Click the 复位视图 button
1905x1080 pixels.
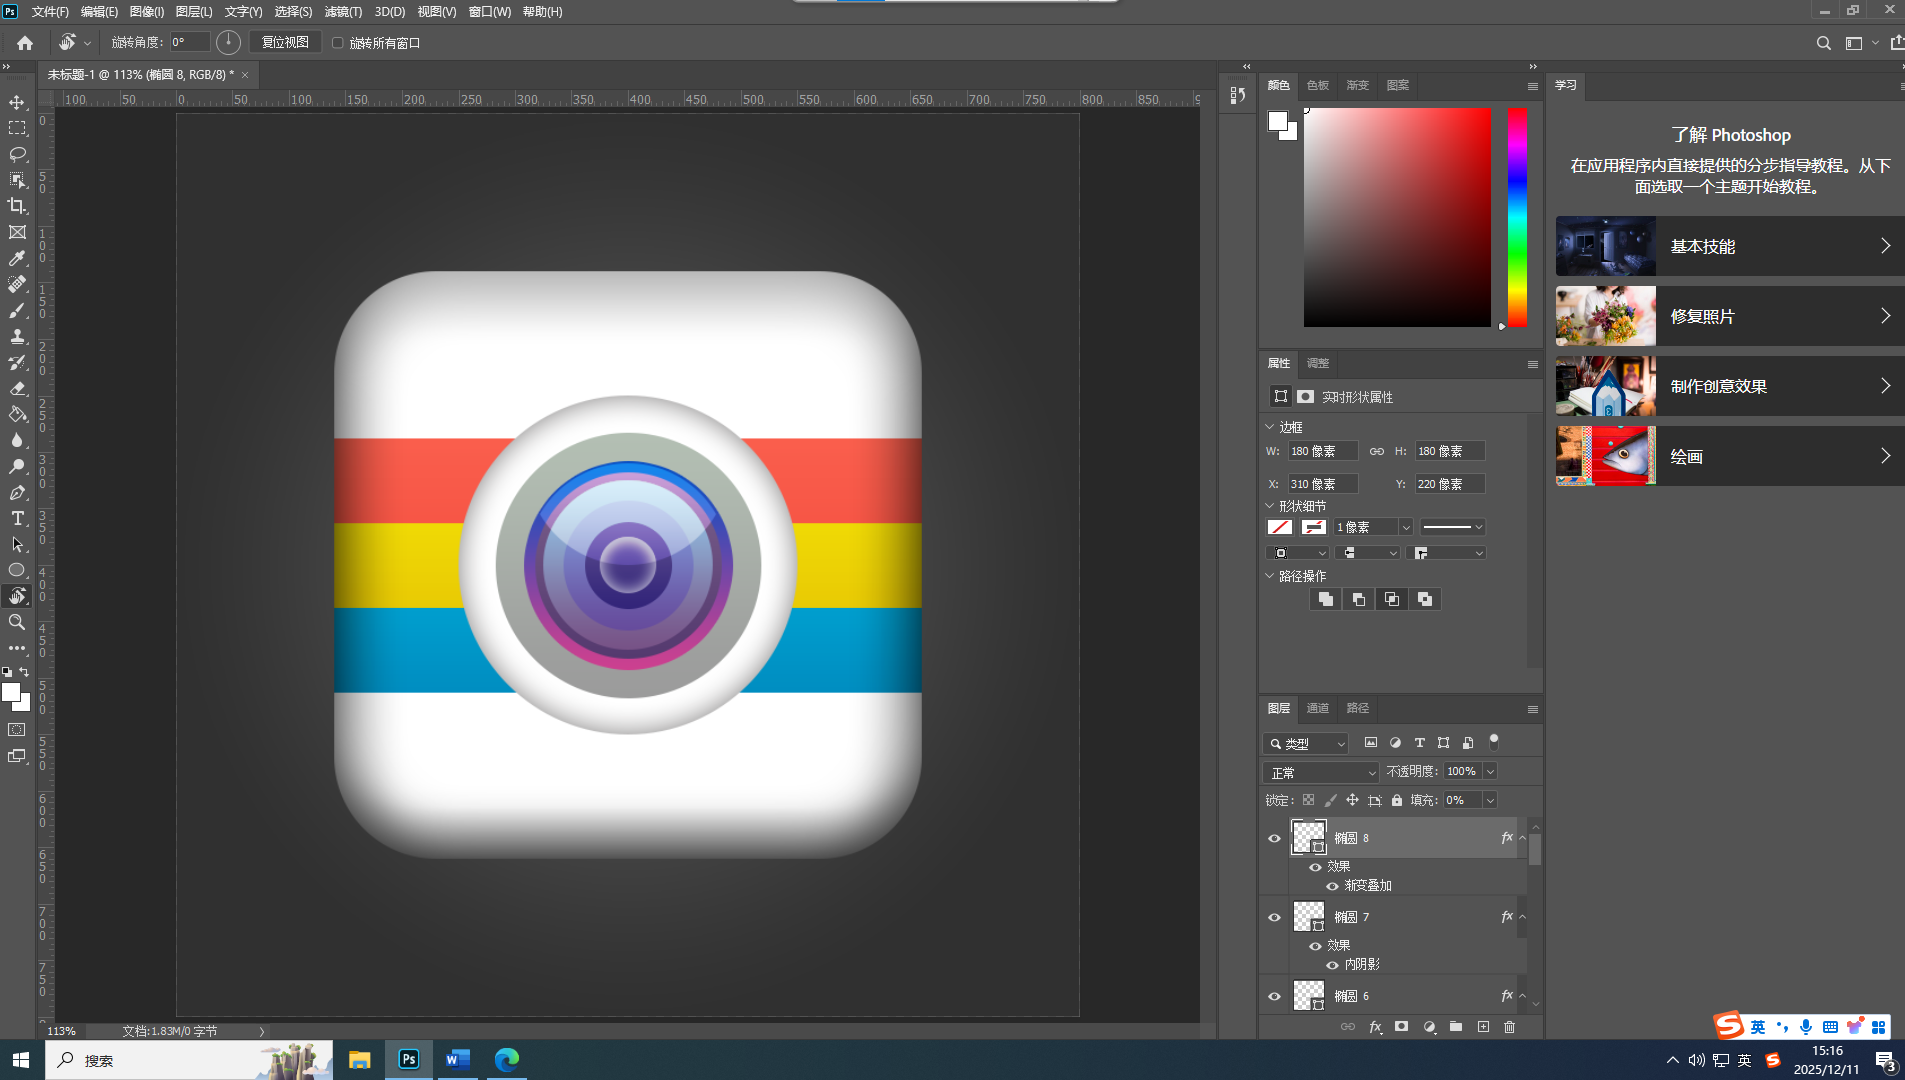[285, 43]
